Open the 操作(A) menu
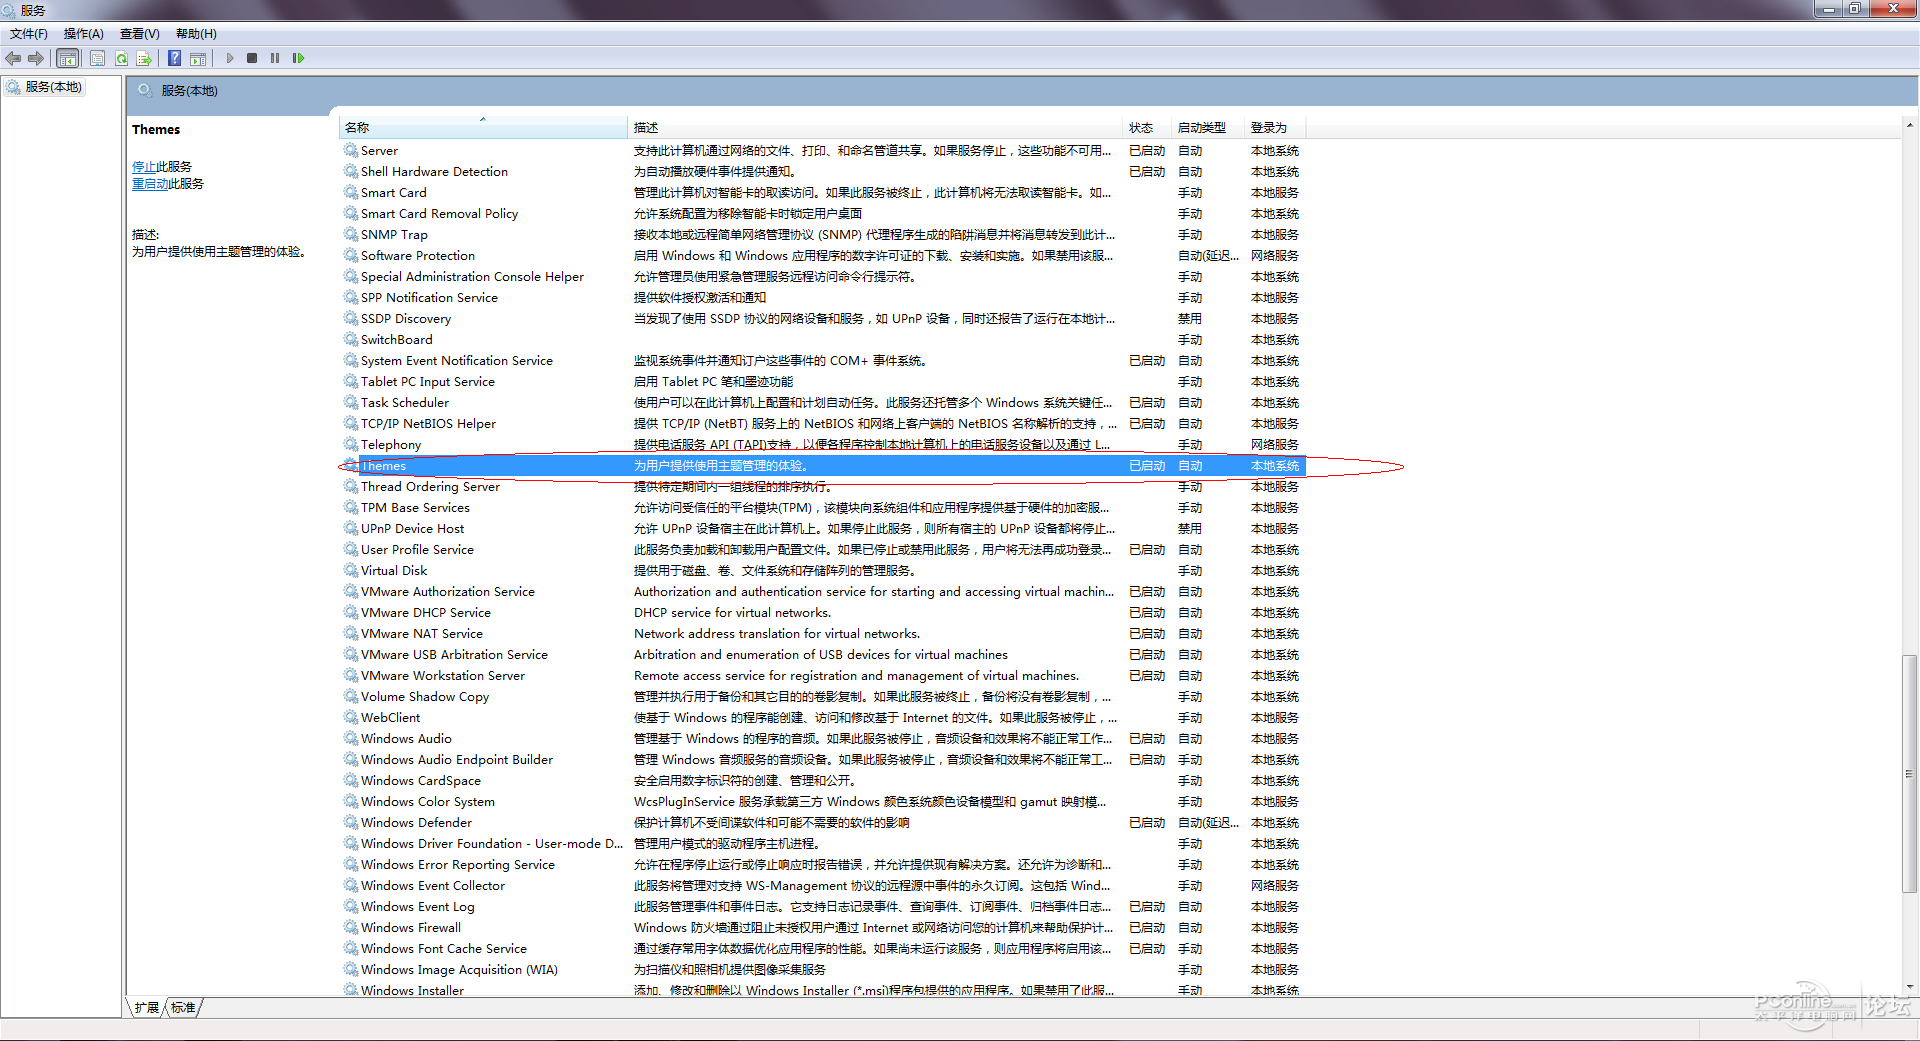This screenshot has width=1920, height=1041. click(84, 34)
